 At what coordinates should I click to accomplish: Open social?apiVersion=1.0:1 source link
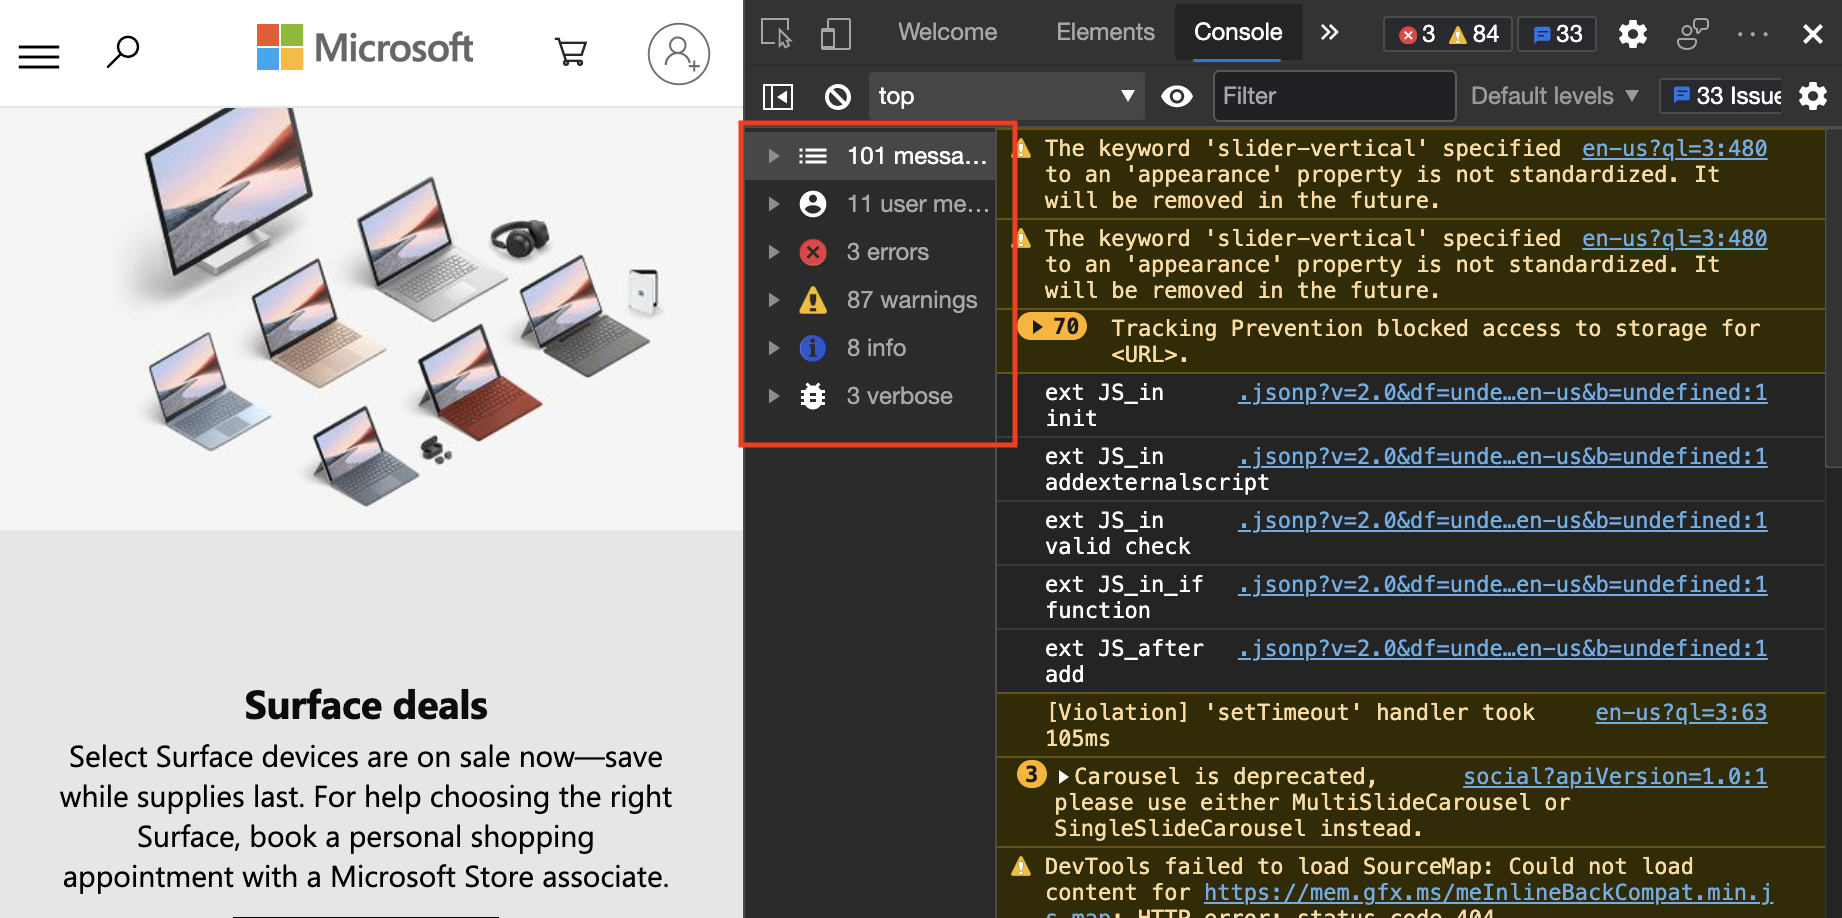[1615, 777]
